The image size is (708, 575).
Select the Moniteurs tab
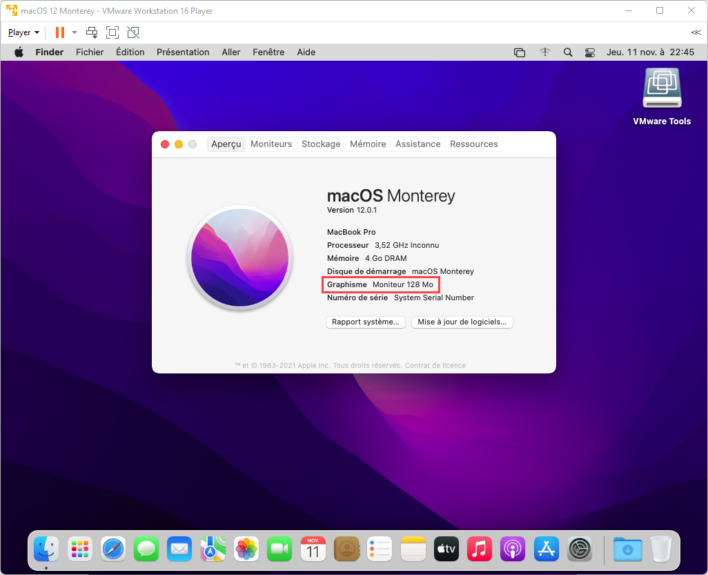coord(271,144)
